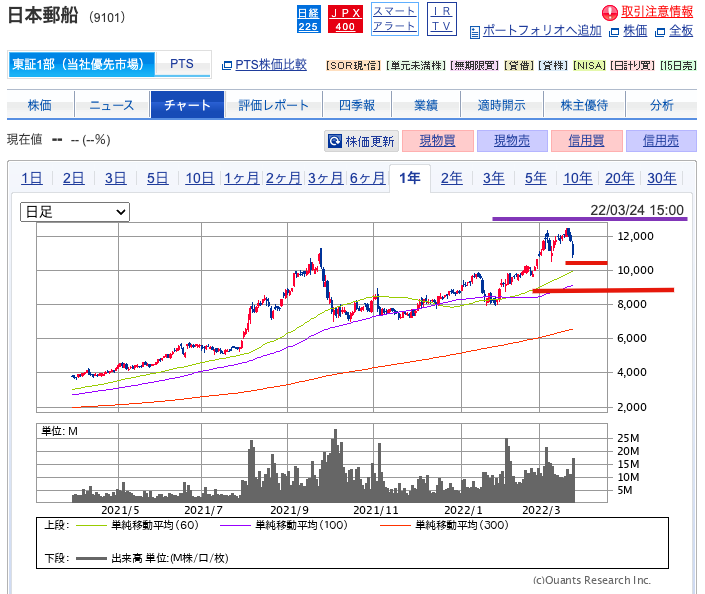This screenshot has height=594, width=705.
Task: Click the 単純移動平均(100) legend entry
Action: pyautogui.click(x=284, y=525)
